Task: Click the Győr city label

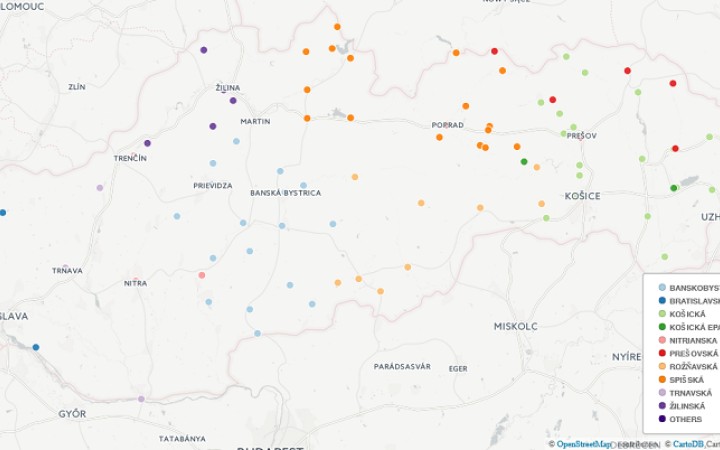Action: pos(72,414)
